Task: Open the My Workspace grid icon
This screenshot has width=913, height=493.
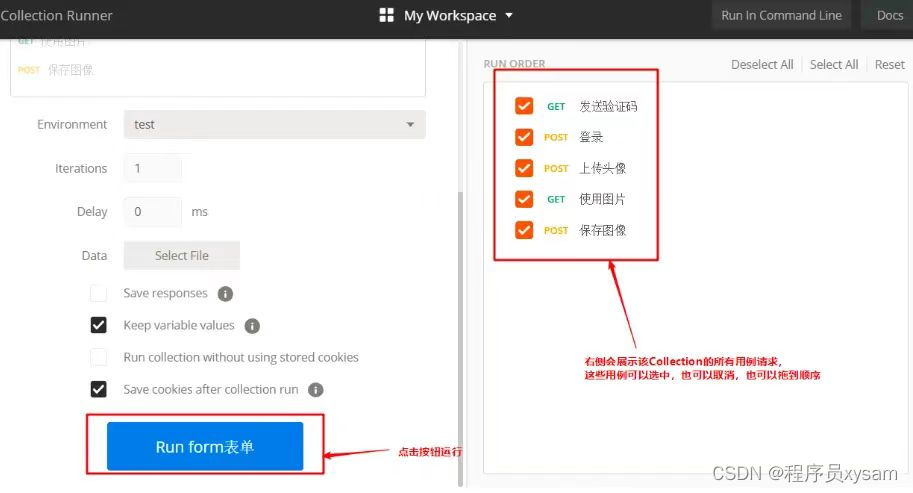Action: [x=386, y=15]
